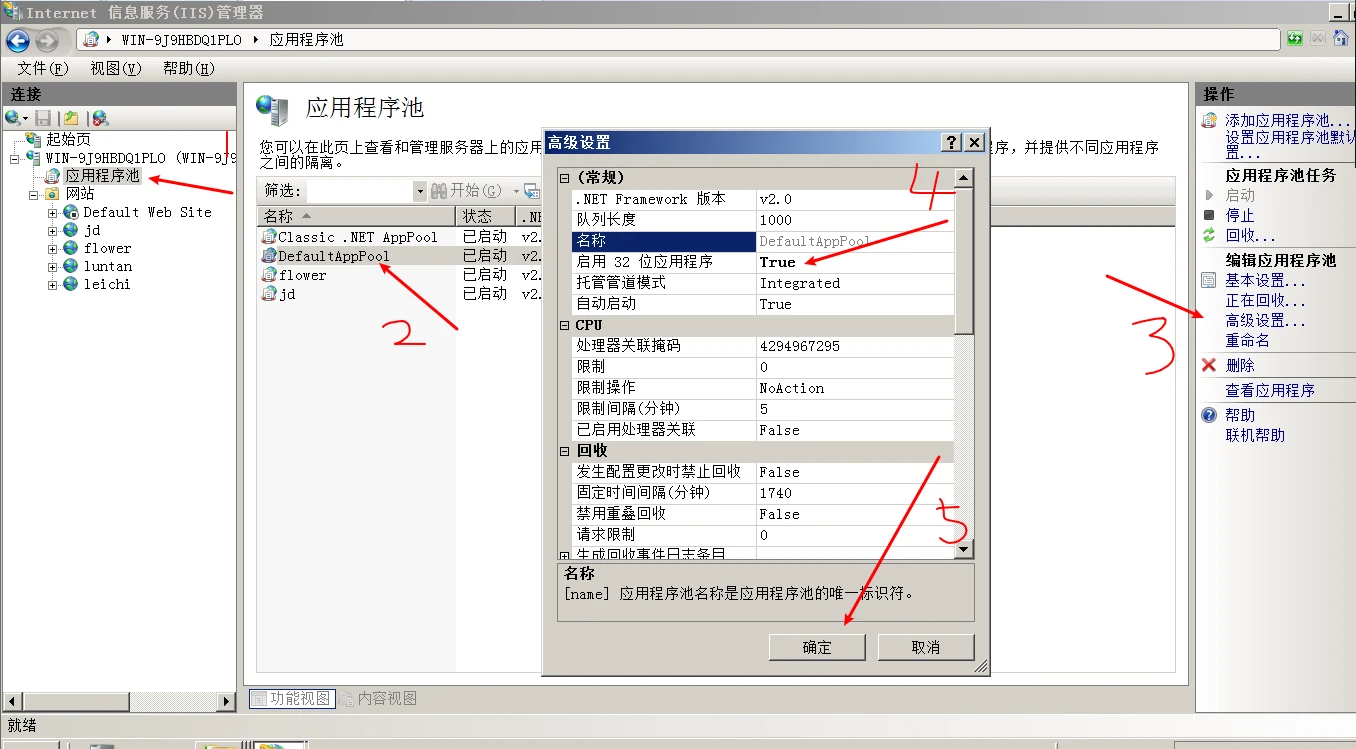Click the 状态 column header
This screenshot has width=1356, height=749.
tap(485, 216)
